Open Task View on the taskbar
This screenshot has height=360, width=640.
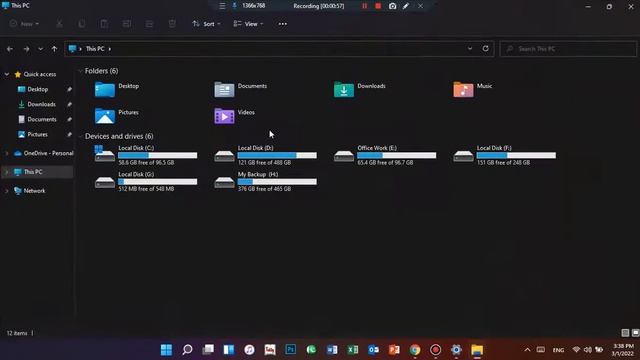pos(208,350)
